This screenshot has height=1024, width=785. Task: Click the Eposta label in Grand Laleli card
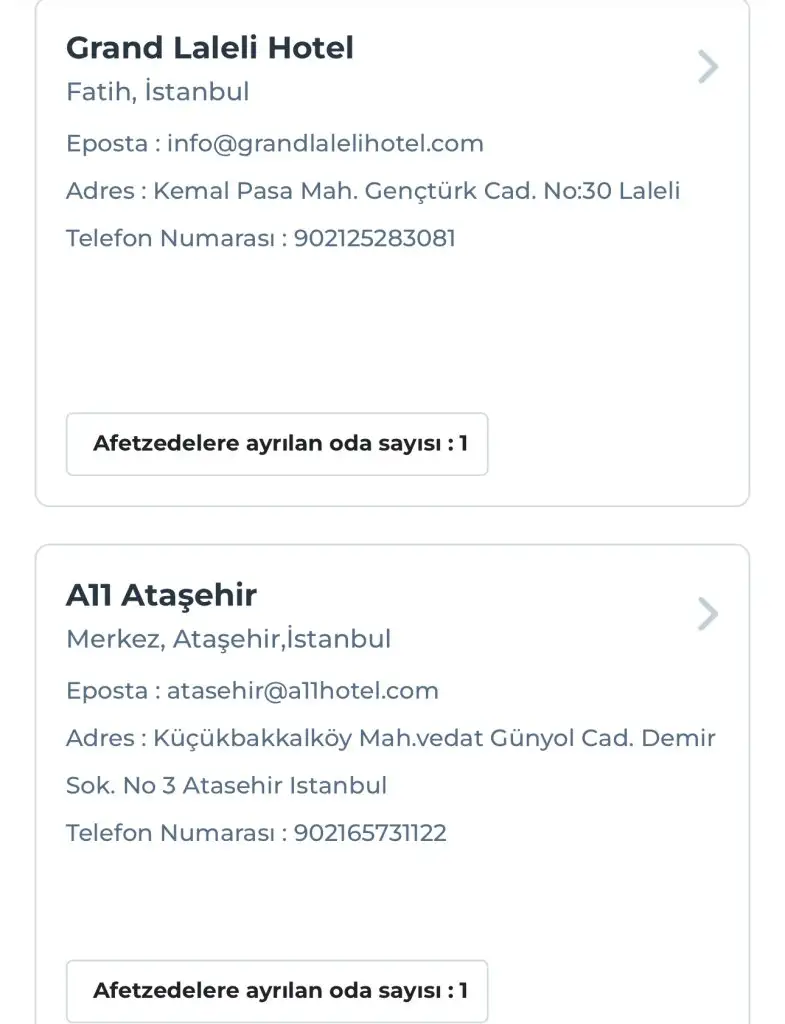[x=106, y=143]
